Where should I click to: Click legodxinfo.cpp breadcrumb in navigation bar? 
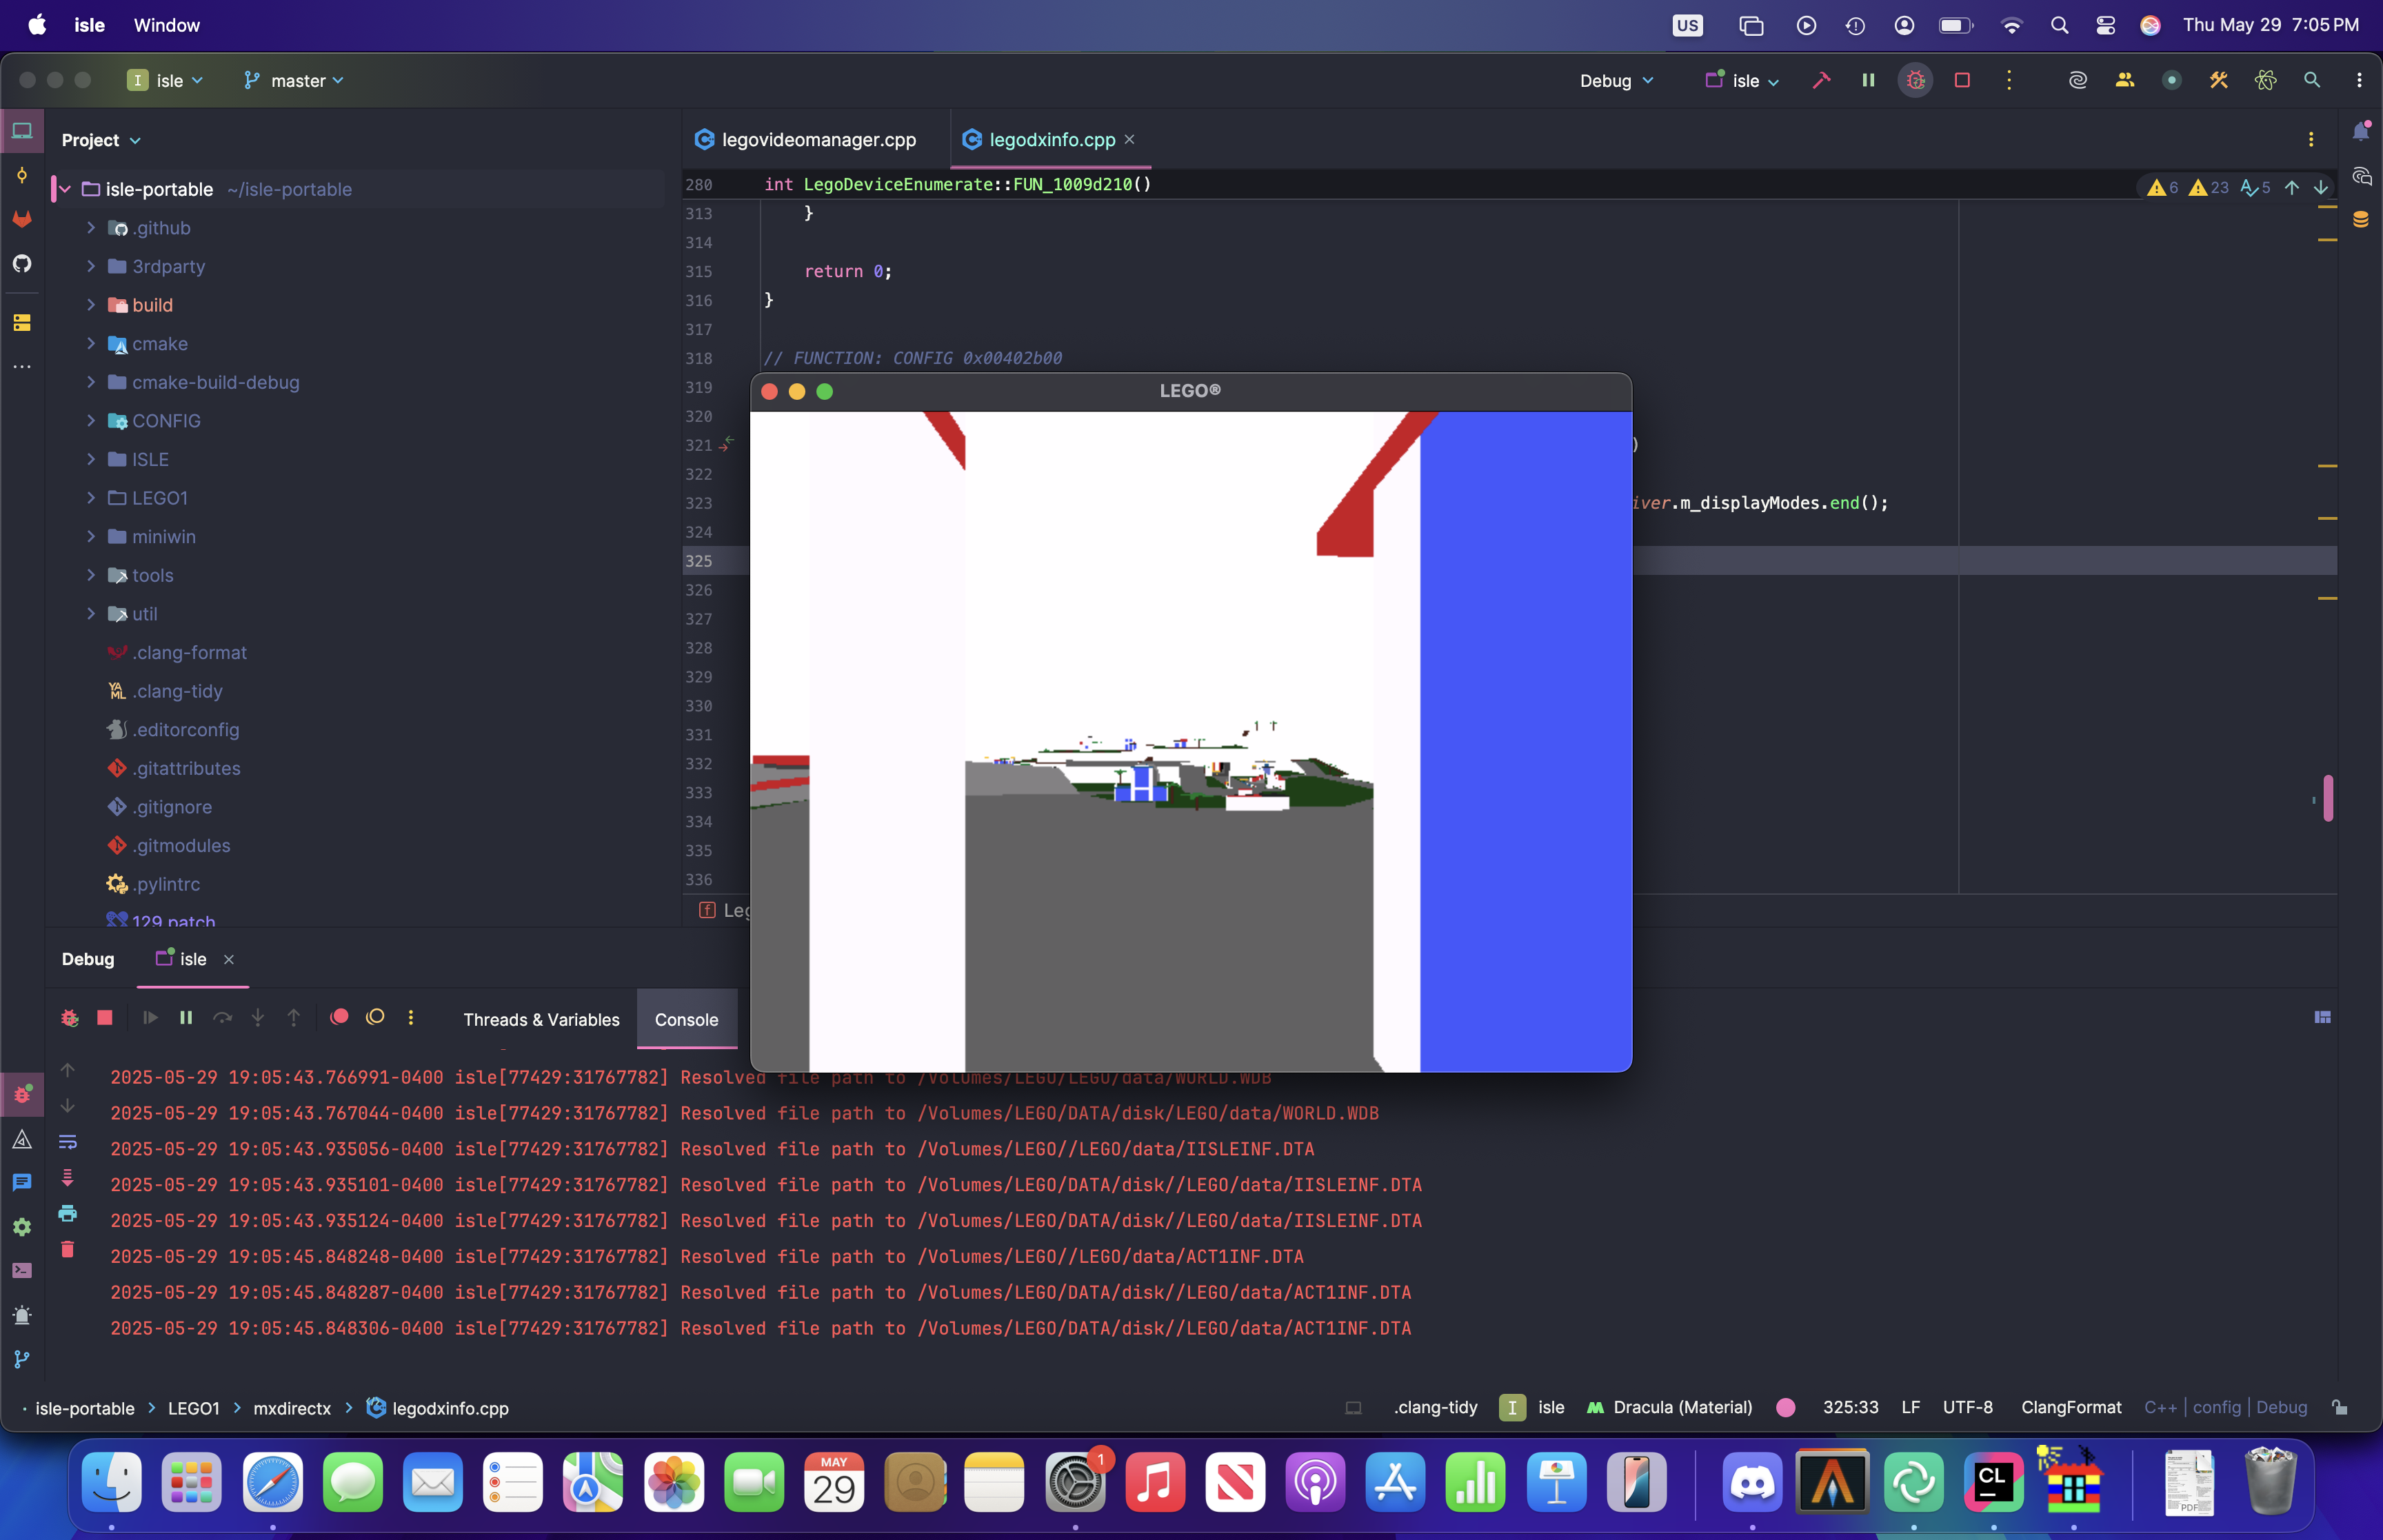tap(438, 1407)
